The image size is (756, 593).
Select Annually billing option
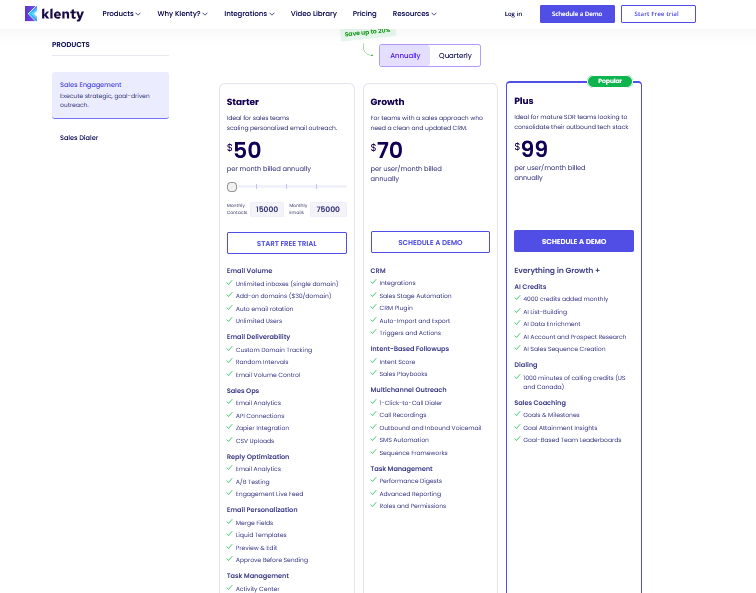(405, 55)
